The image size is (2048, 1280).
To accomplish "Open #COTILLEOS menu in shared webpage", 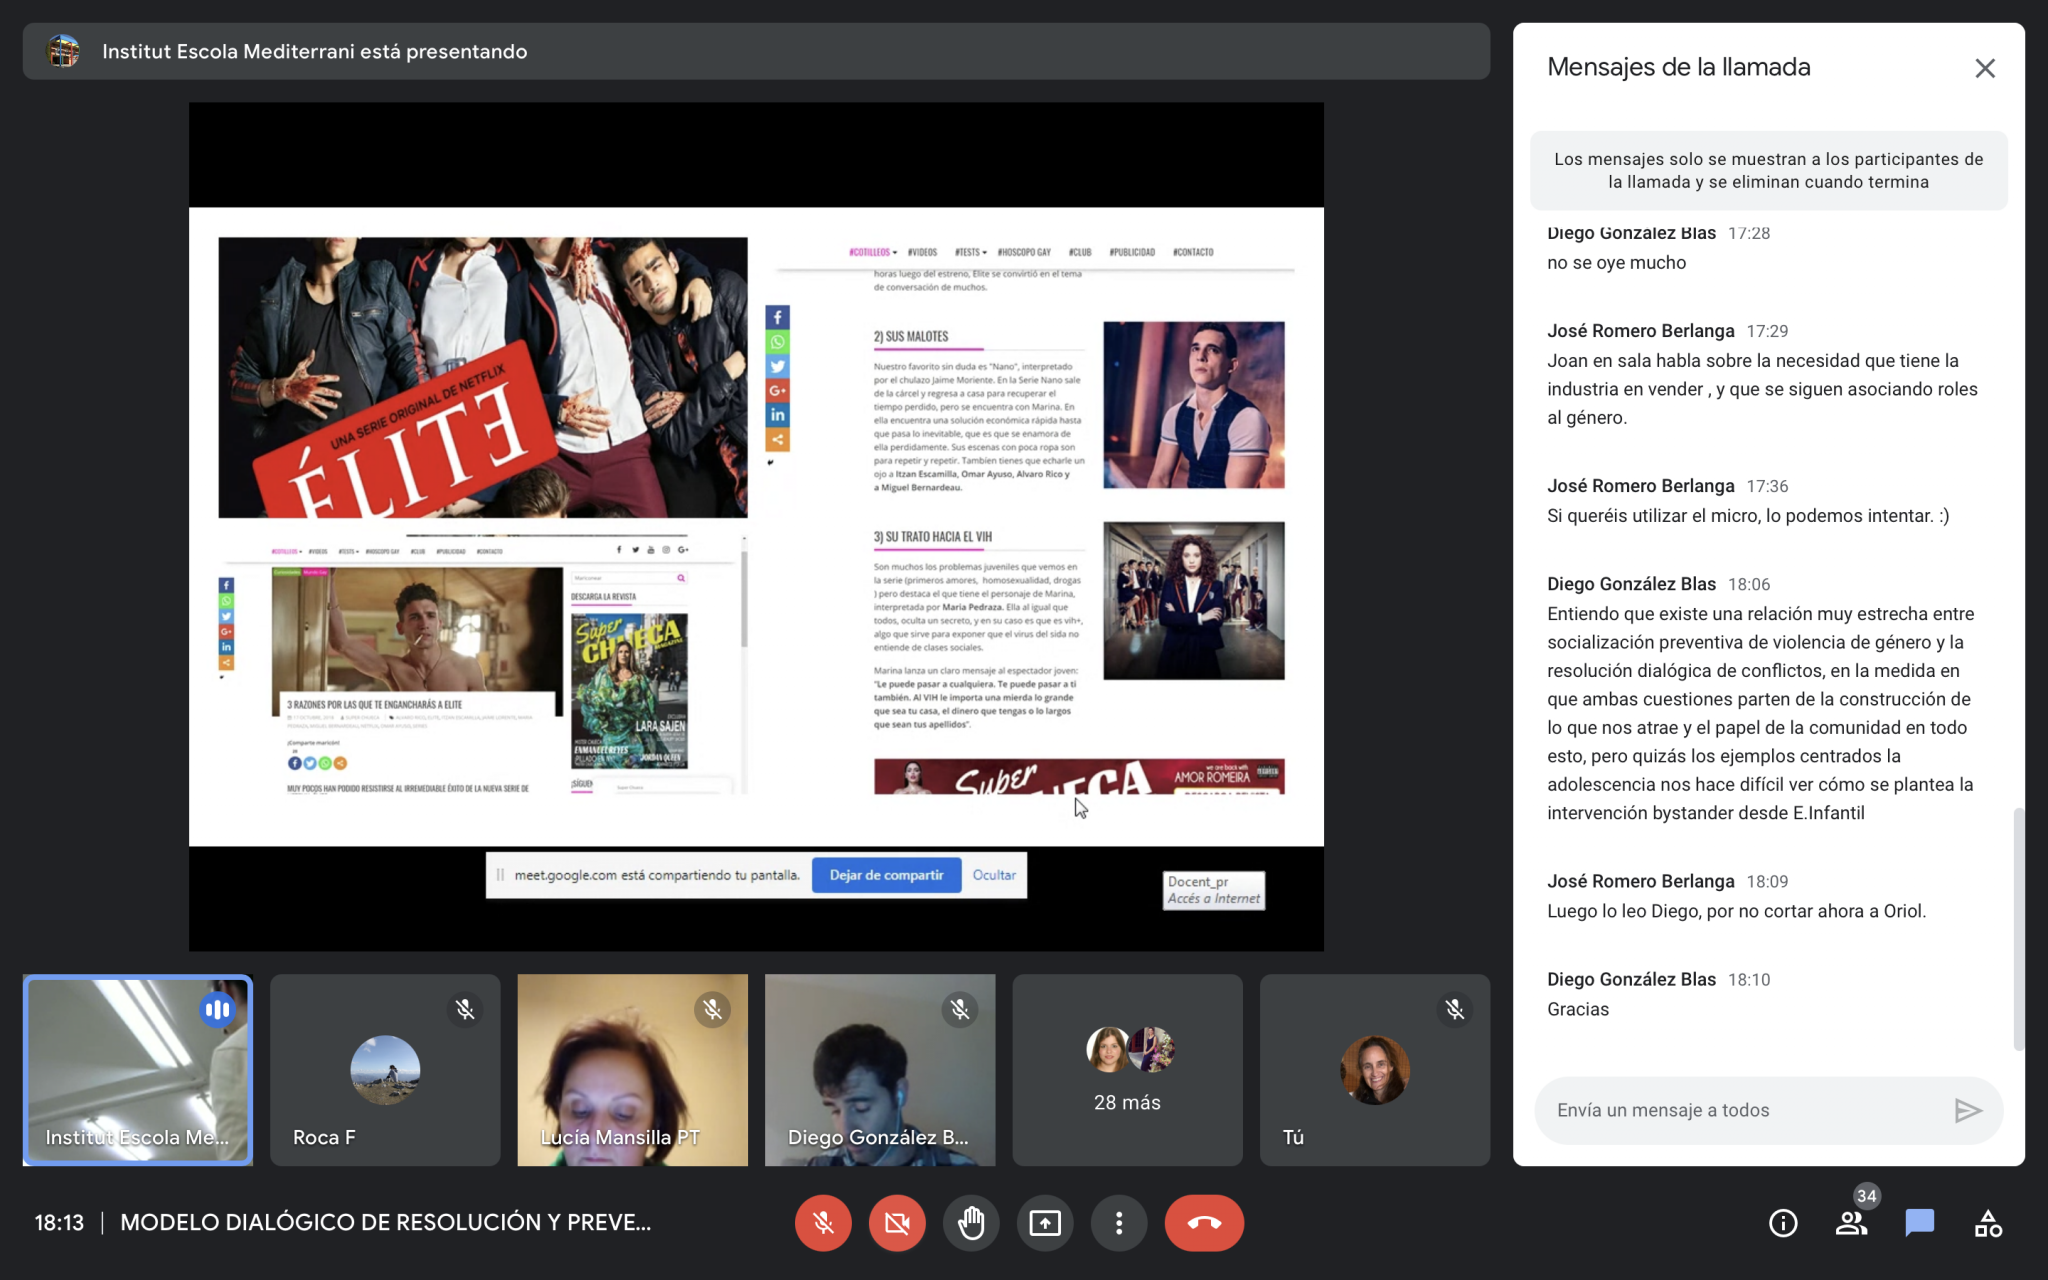I will [x=872, y=252].
